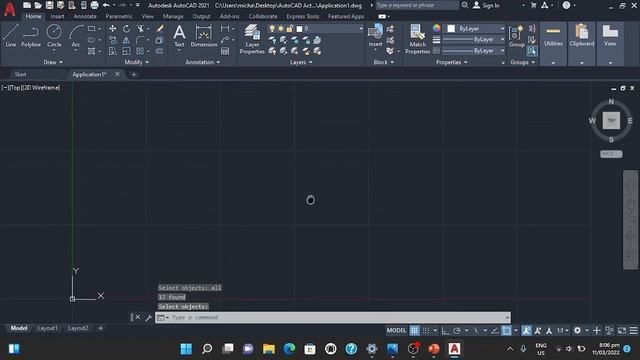The image size is (640, 360).
Task: Click the Mirror tool icon
Action: 127,40
